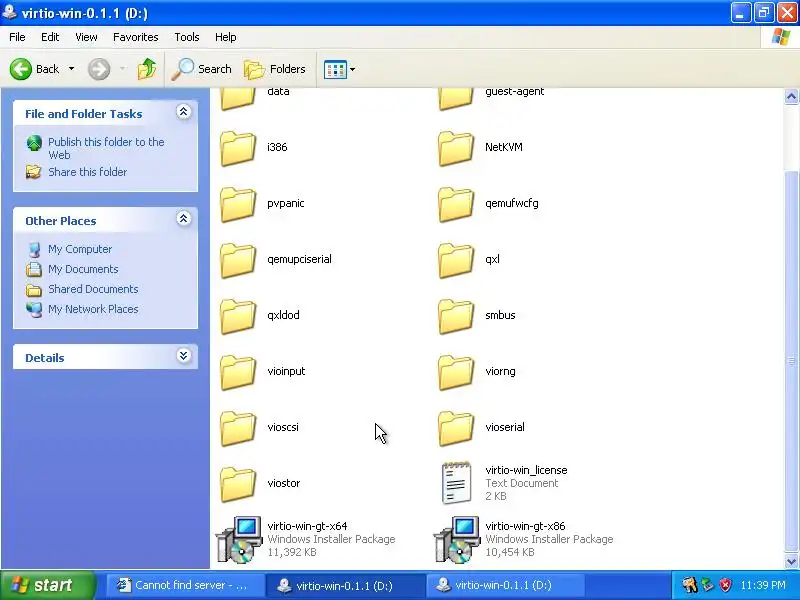Screen dimensions: 800x600
Task: Open the Edit menu
Action: [x=50, y=37]
